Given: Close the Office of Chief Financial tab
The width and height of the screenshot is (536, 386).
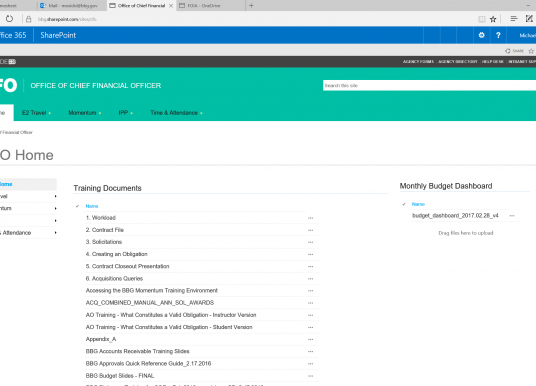Looking at the screenshot, I should 171,6.
